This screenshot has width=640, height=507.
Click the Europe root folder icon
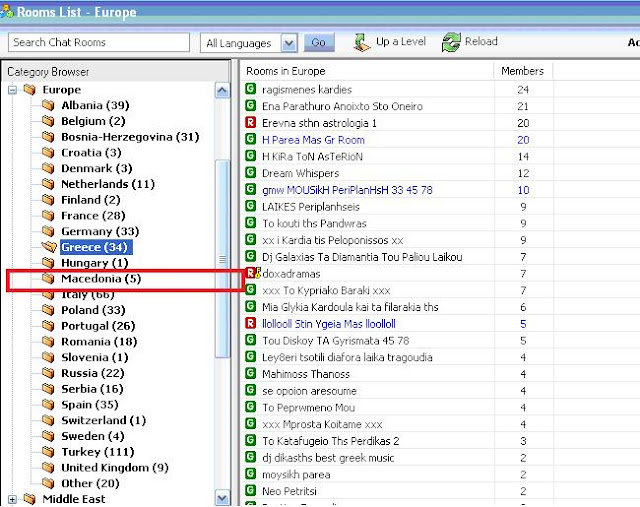[x=29, y=89]
